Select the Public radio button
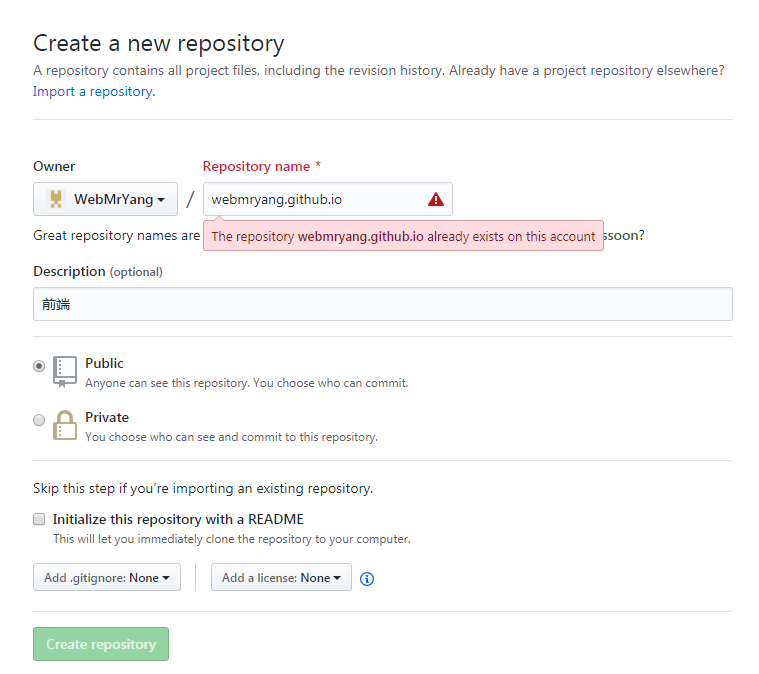This screenshot has width=759, height=674. [39, 366]
